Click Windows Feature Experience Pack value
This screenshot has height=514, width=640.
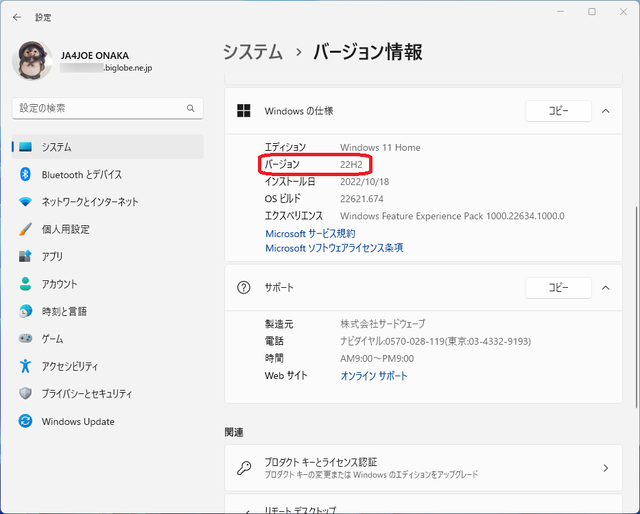tap(453, 216)
